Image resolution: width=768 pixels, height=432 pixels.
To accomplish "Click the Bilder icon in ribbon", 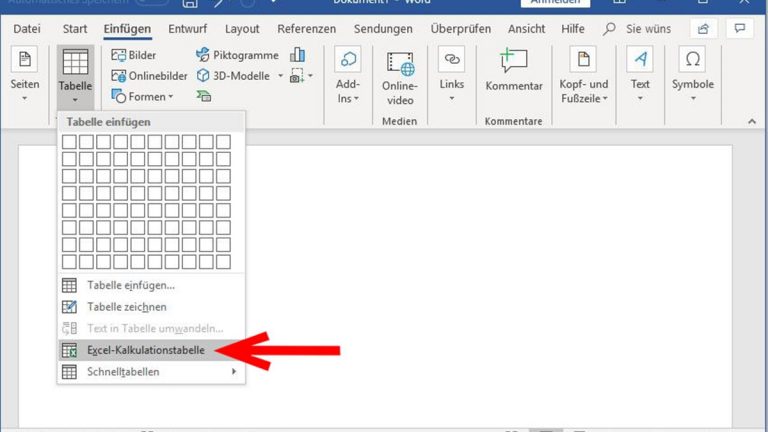I will 120,56.
